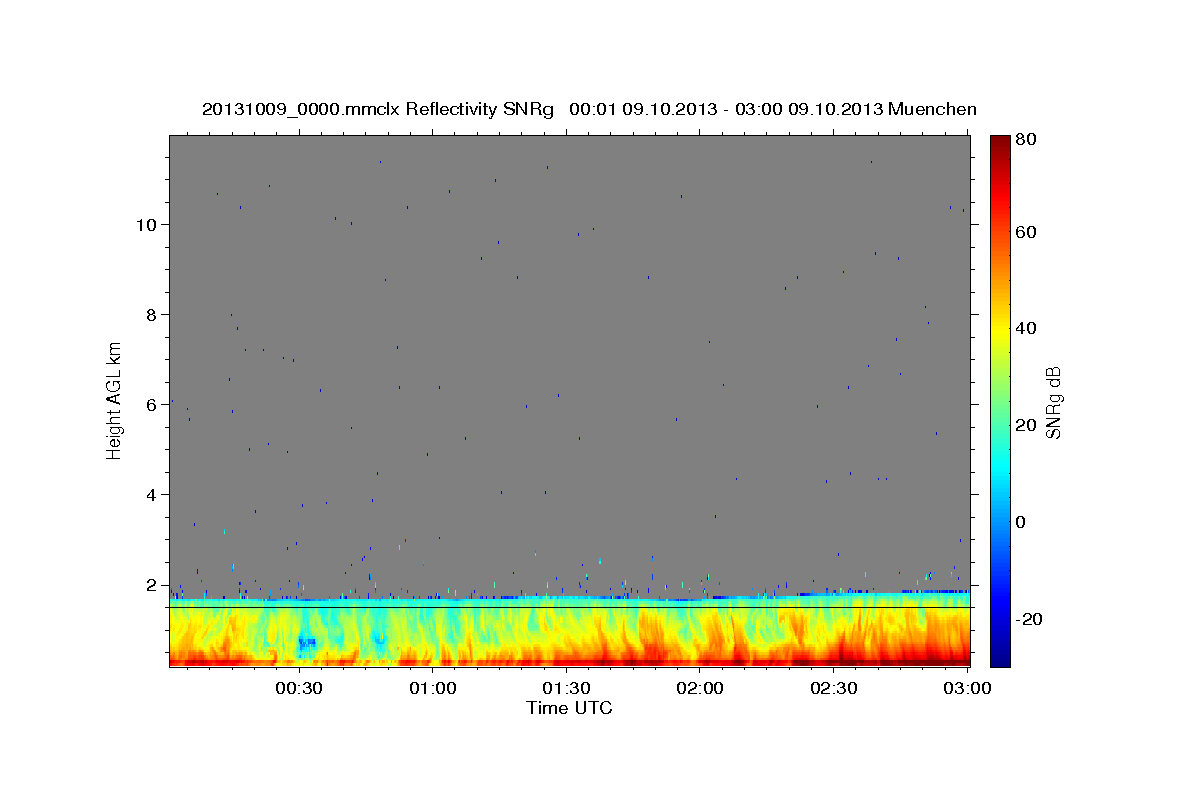Click the 03:00 time tick label
Screen dimensions: 1200x800
[969, 689]
